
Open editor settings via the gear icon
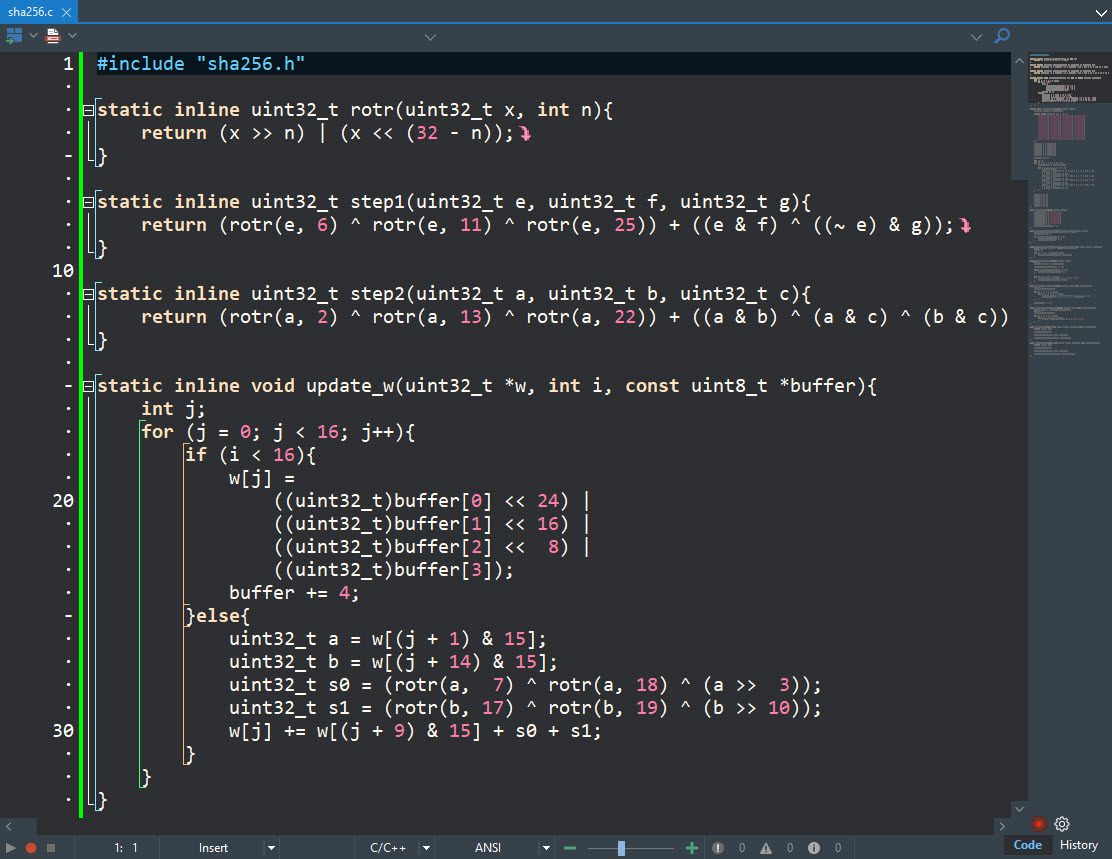coord(1061,824)
